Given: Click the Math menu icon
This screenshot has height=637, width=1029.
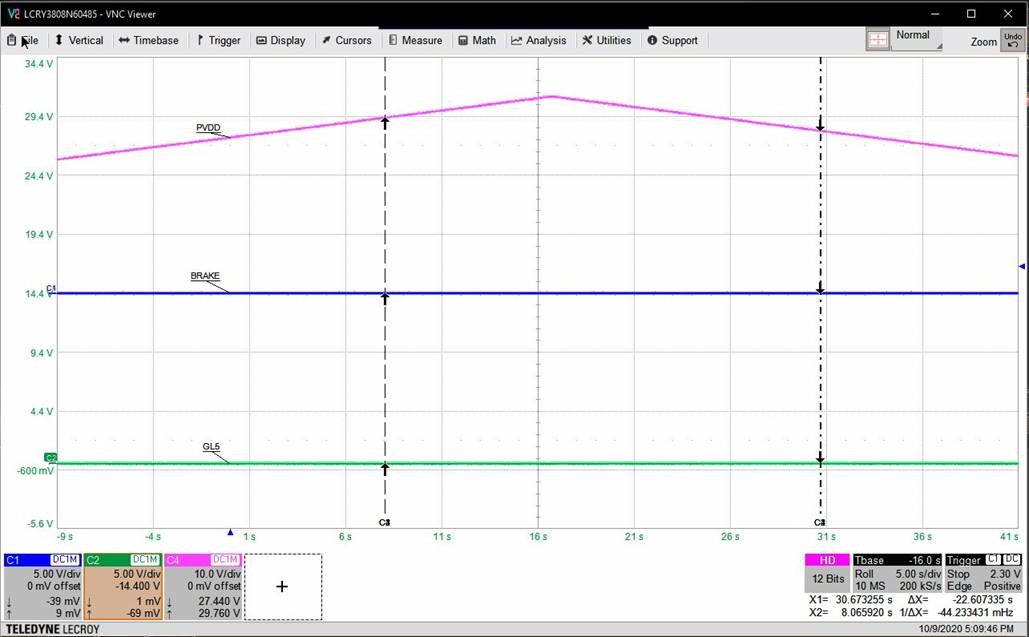Looking at the screenshot, I should click(462, 40).
